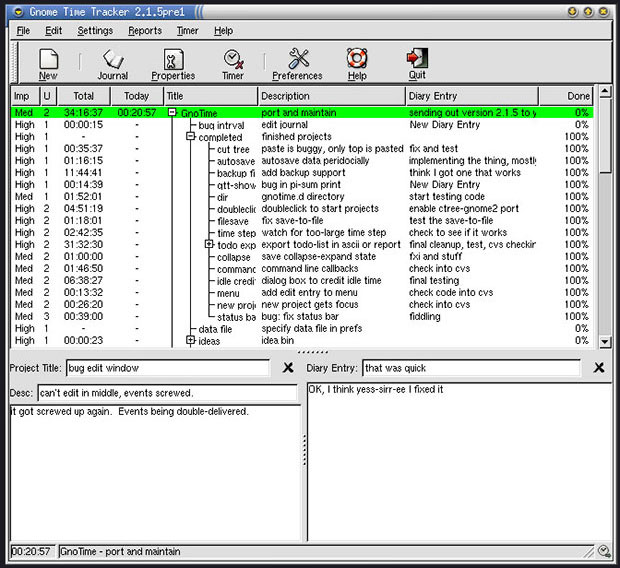Click 'doubleclick to start projects' description

pyautogui.click(x=320, y=208)
